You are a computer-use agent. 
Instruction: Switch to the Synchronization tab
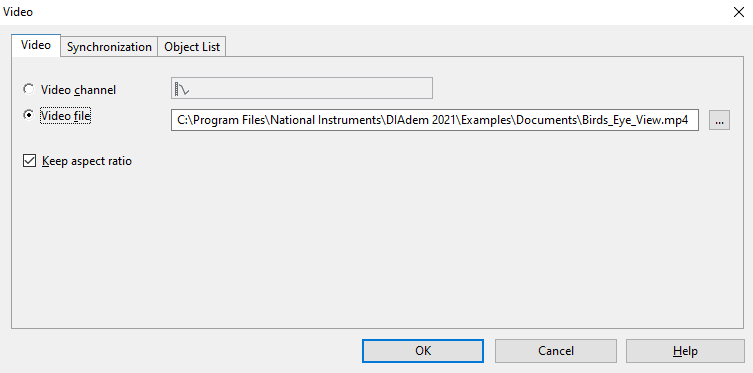pos(109,47)
